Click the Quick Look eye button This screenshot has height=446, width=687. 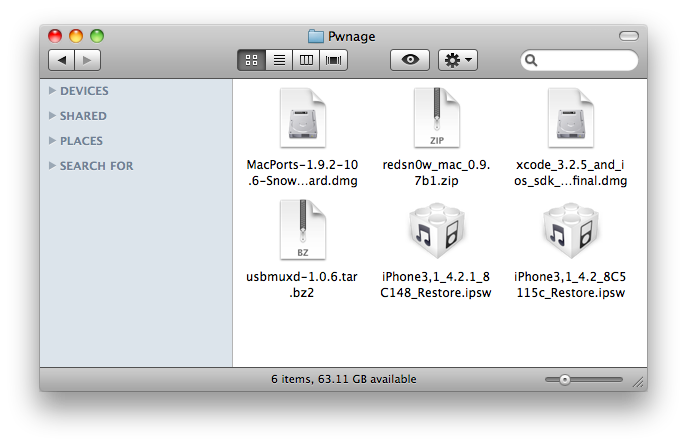(x=410, y=60)
